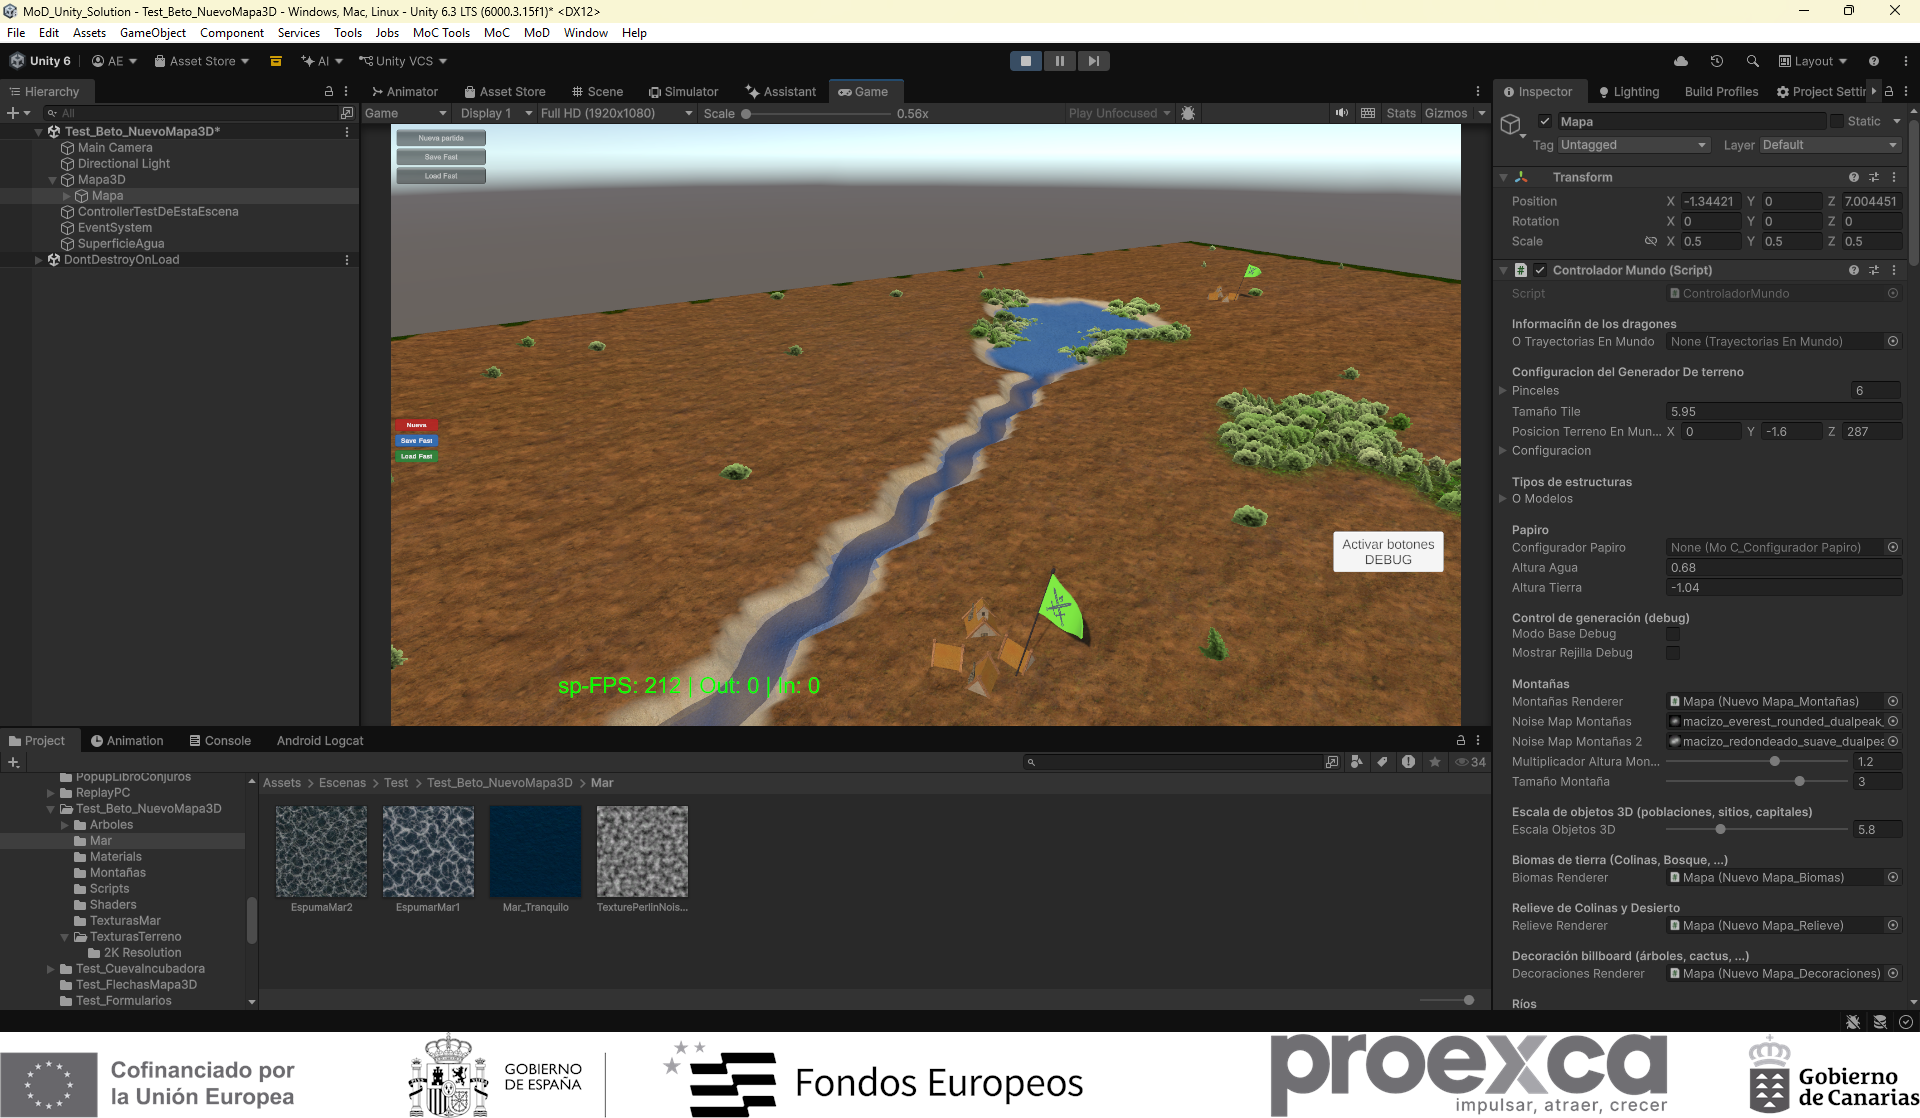Screen dimensions: 1920x1118
Task: Expand the Configuracion foldout
Action: click(1502, 451)
